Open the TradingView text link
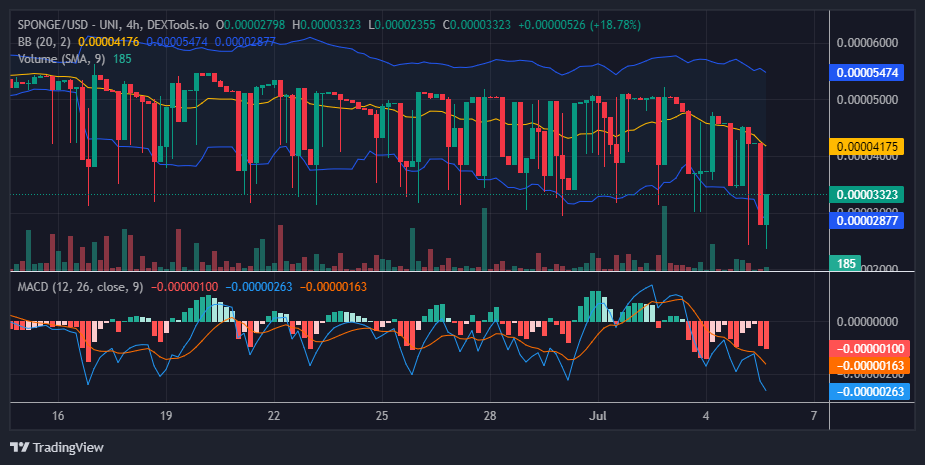This screenshot has width=925, height=465. click(68, 447)
